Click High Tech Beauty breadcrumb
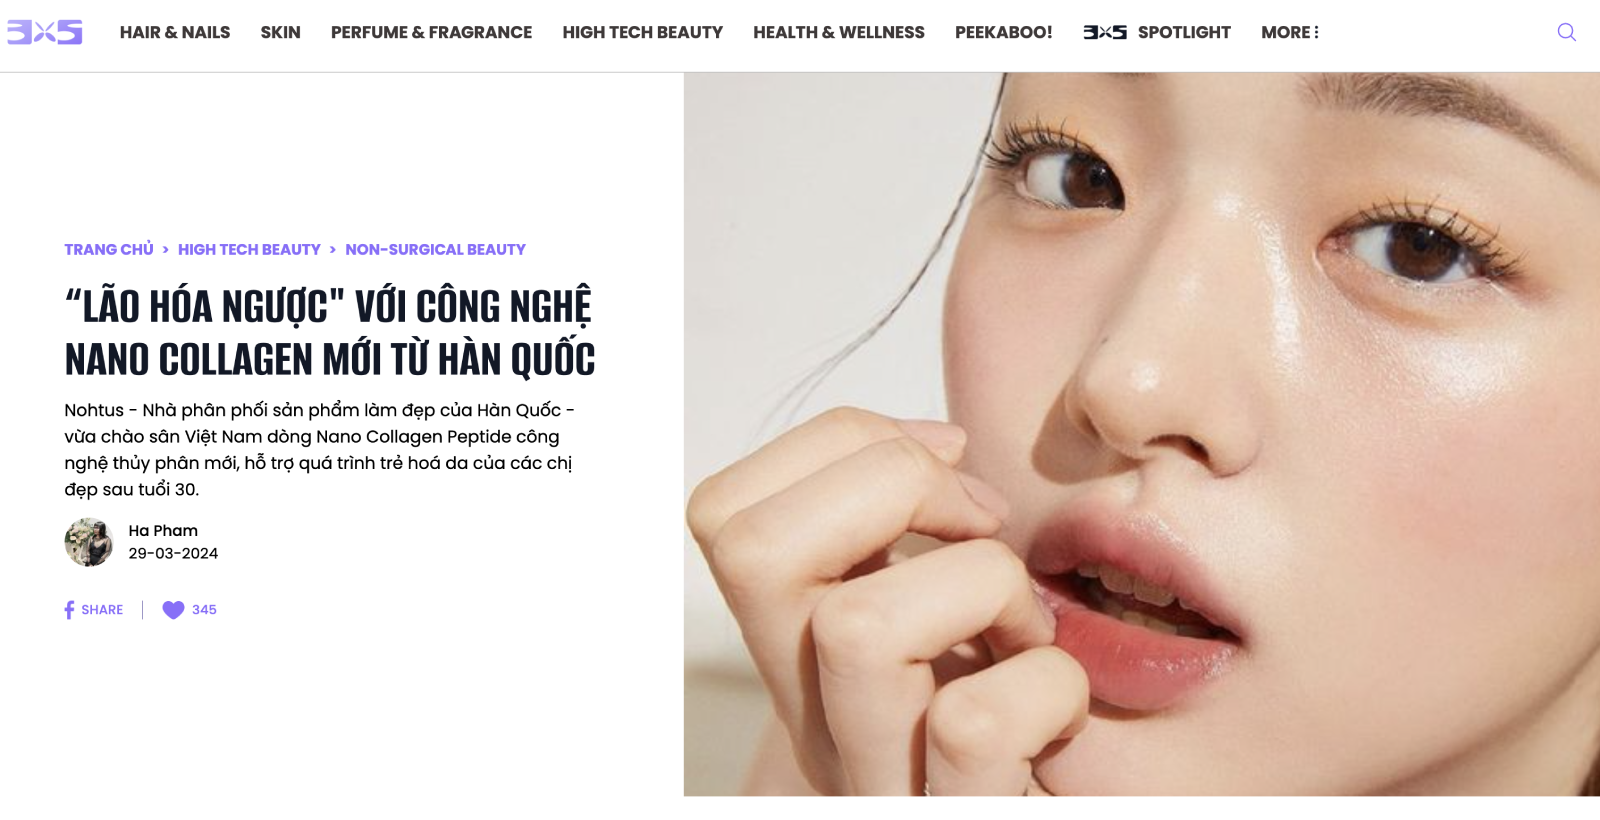The image size is (1600, 820). tap(249, 249)
